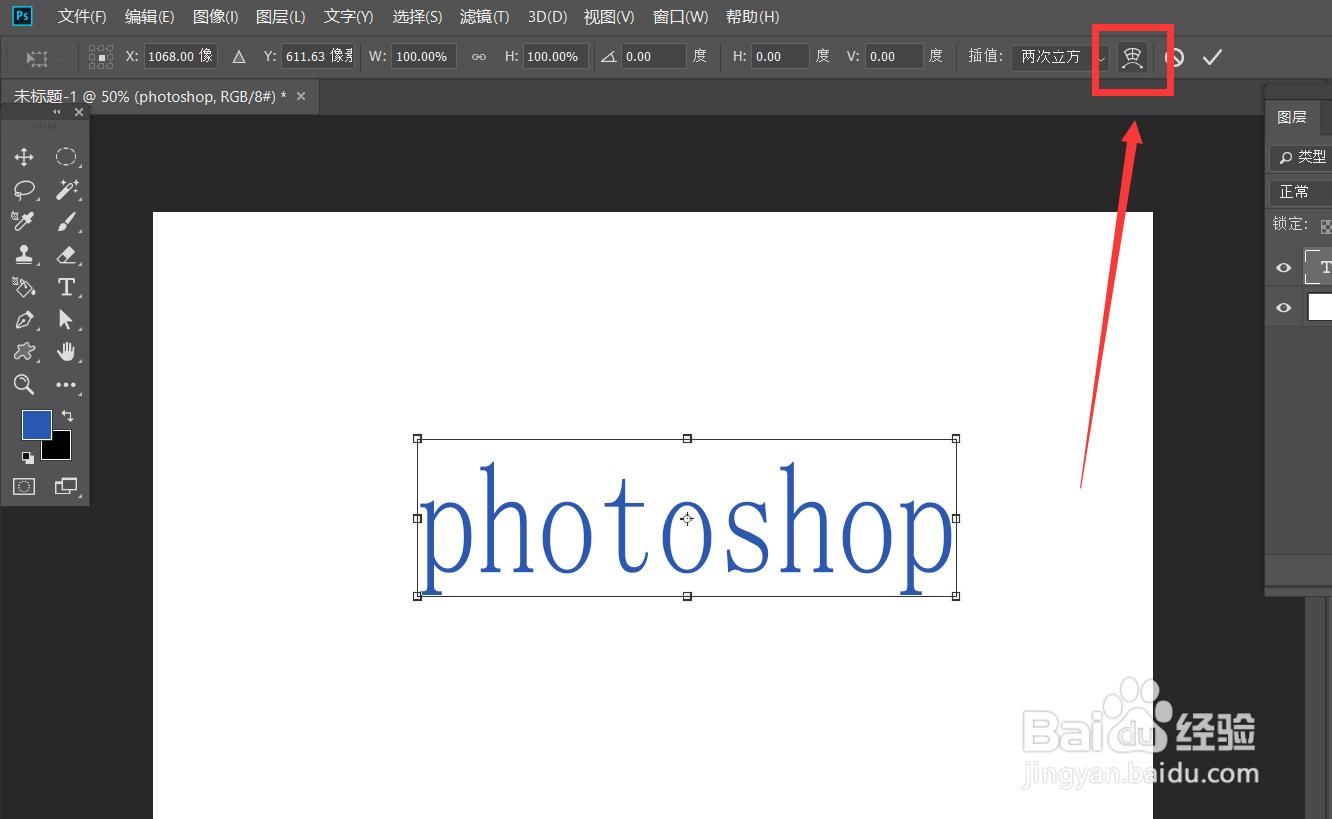Open the 文件(F) menu
Viewport: 1332px width, 819px height.
point(82,17)
